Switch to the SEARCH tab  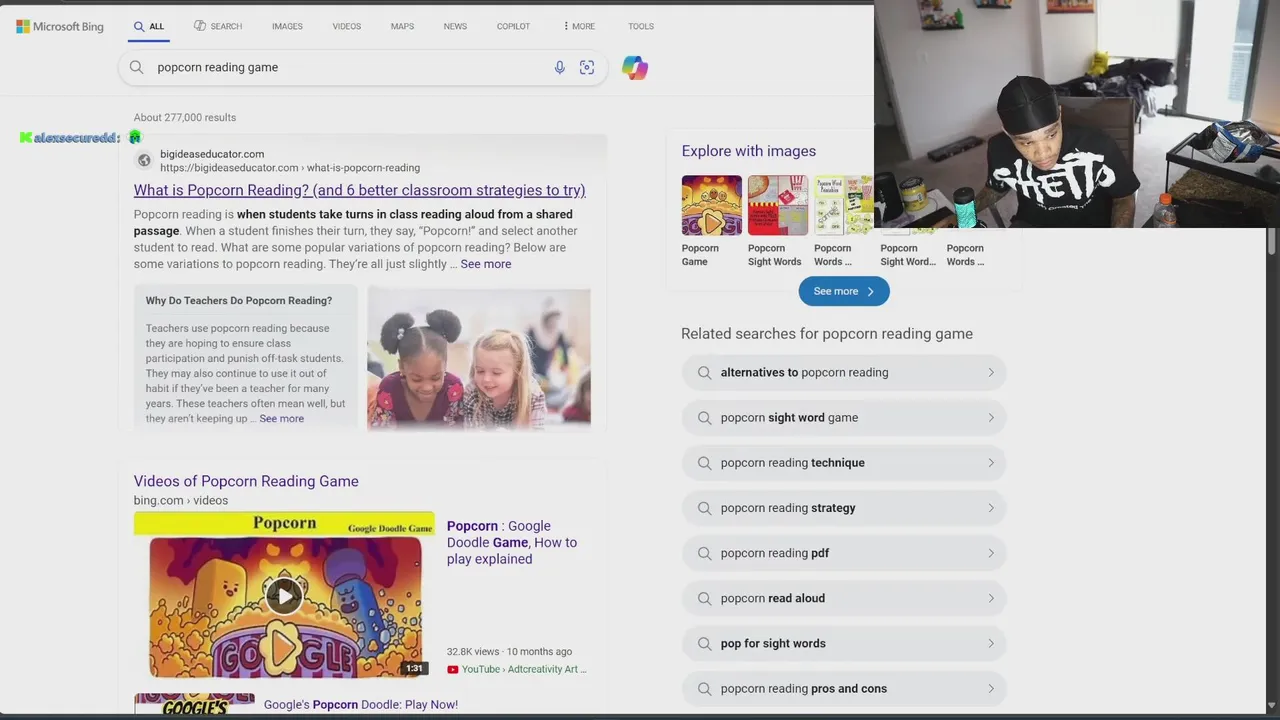click(x=218, y=26)
